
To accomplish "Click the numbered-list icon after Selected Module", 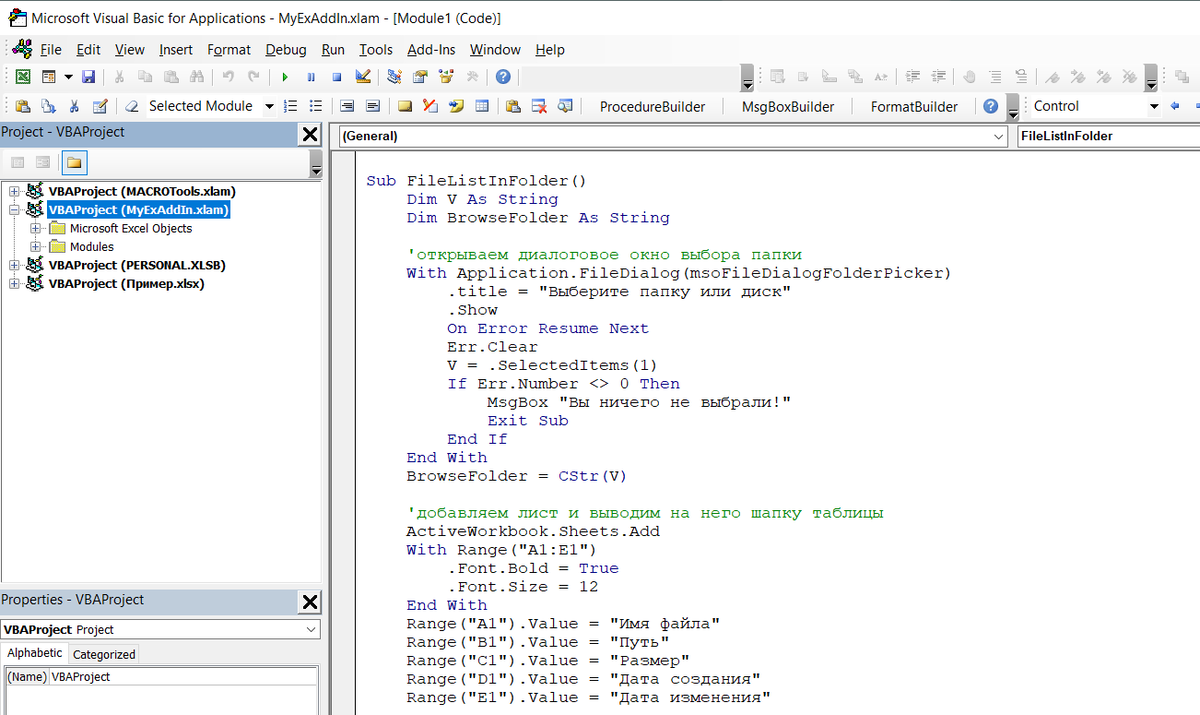I will [x=291, y=106].
